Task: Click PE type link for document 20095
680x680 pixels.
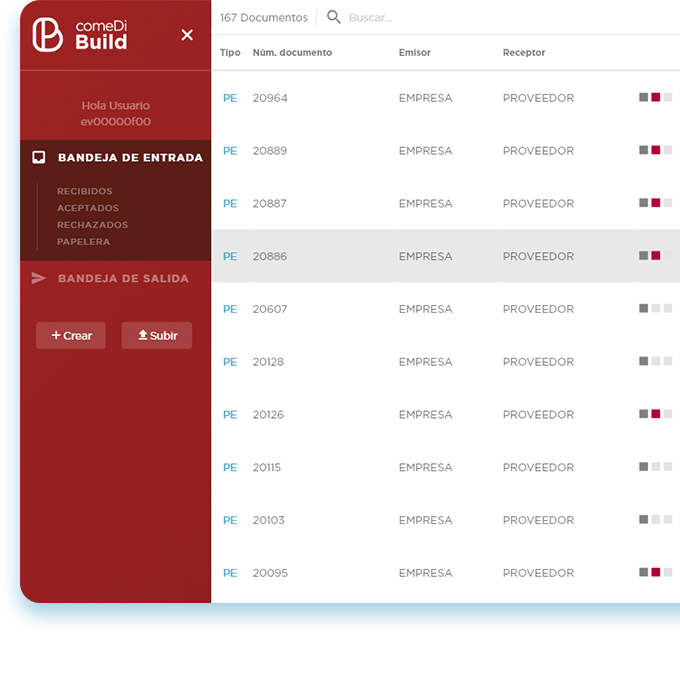Action: [230, 573]
